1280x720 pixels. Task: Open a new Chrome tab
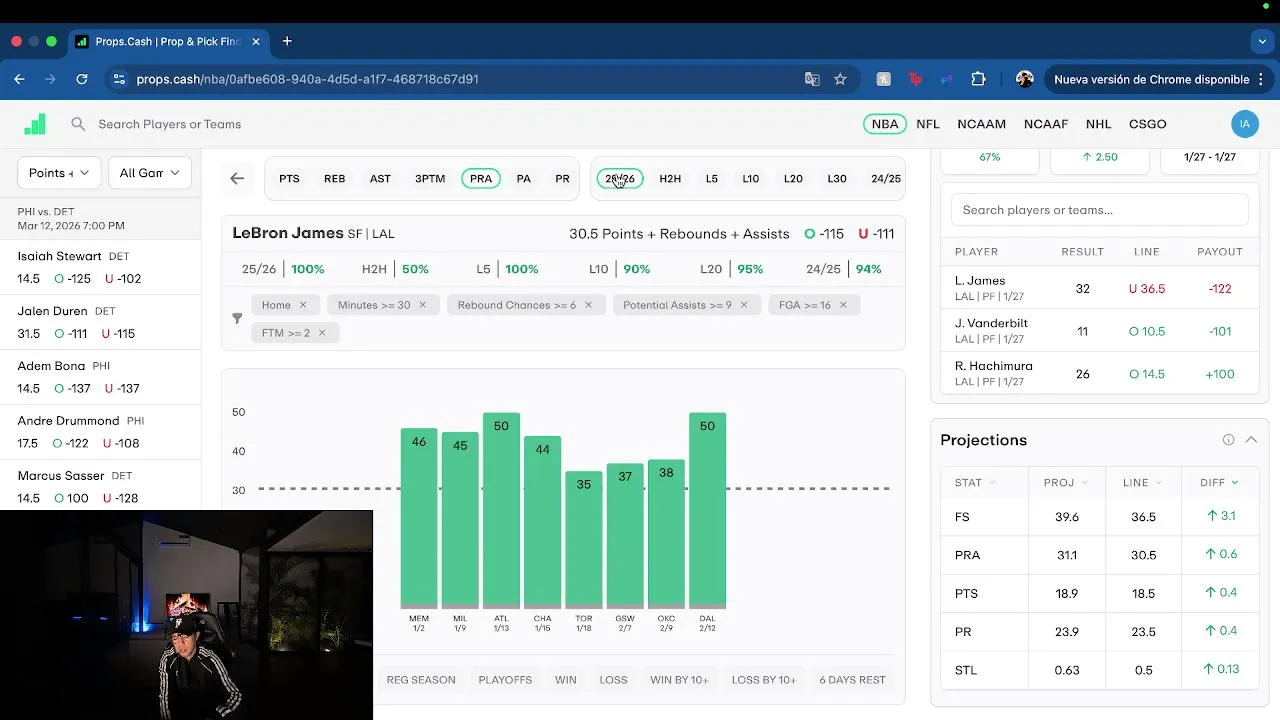click(x=287, y=41)
